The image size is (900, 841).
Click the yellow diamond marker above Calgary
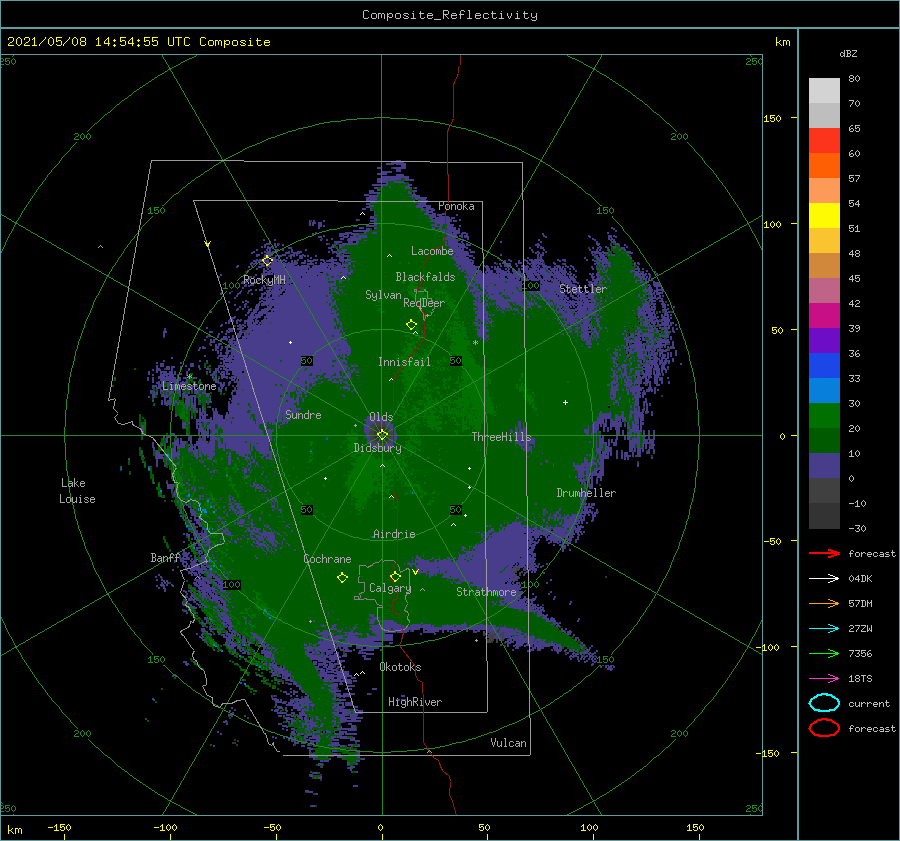pos(395,576)
